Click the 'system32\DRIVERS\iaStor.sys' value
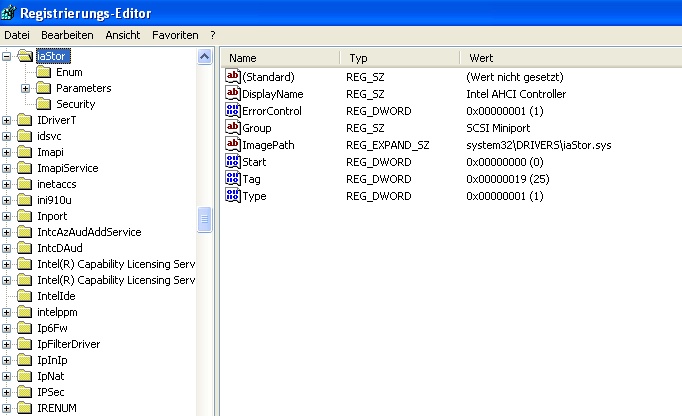Screen dimensions: 682x416 [x=539, y=145]
